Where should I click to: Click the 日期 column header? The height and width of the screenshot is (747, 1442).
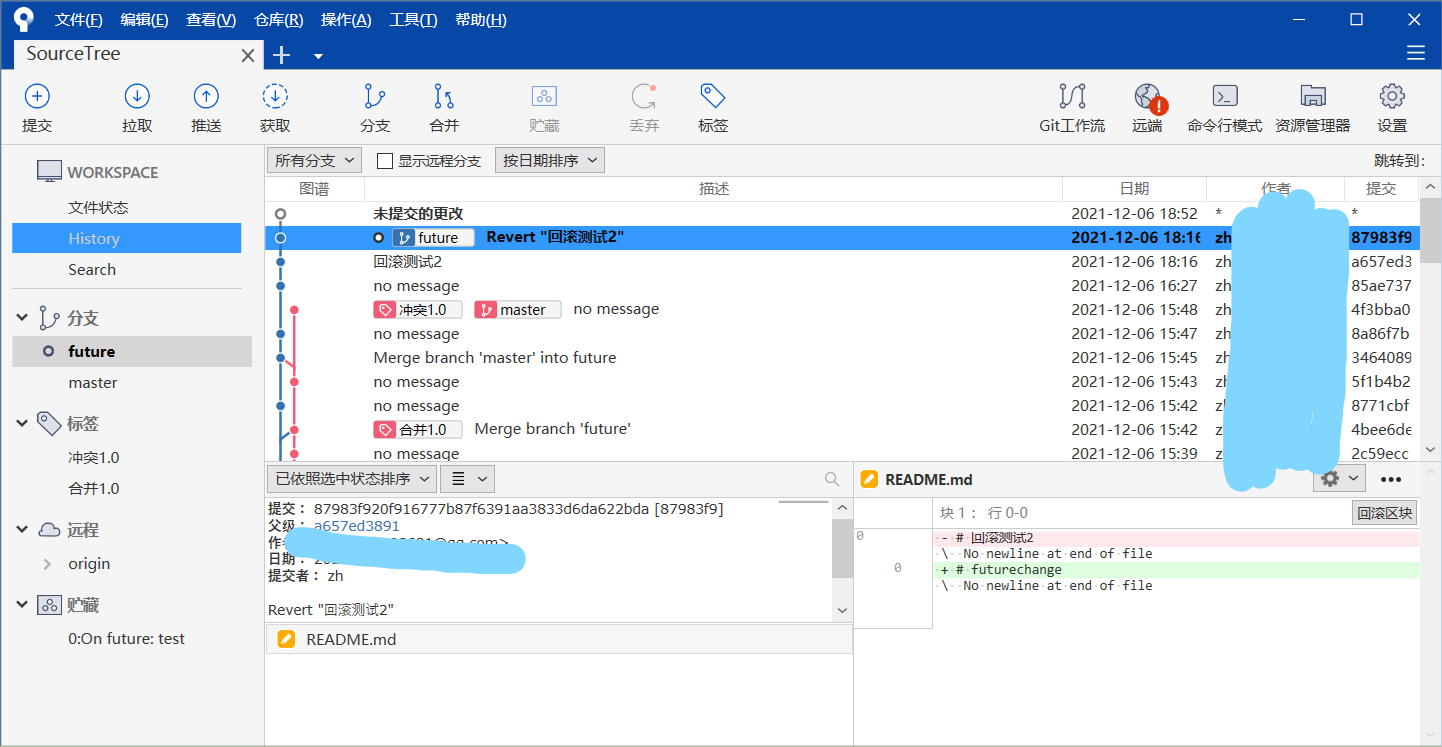pos(1135,189)
